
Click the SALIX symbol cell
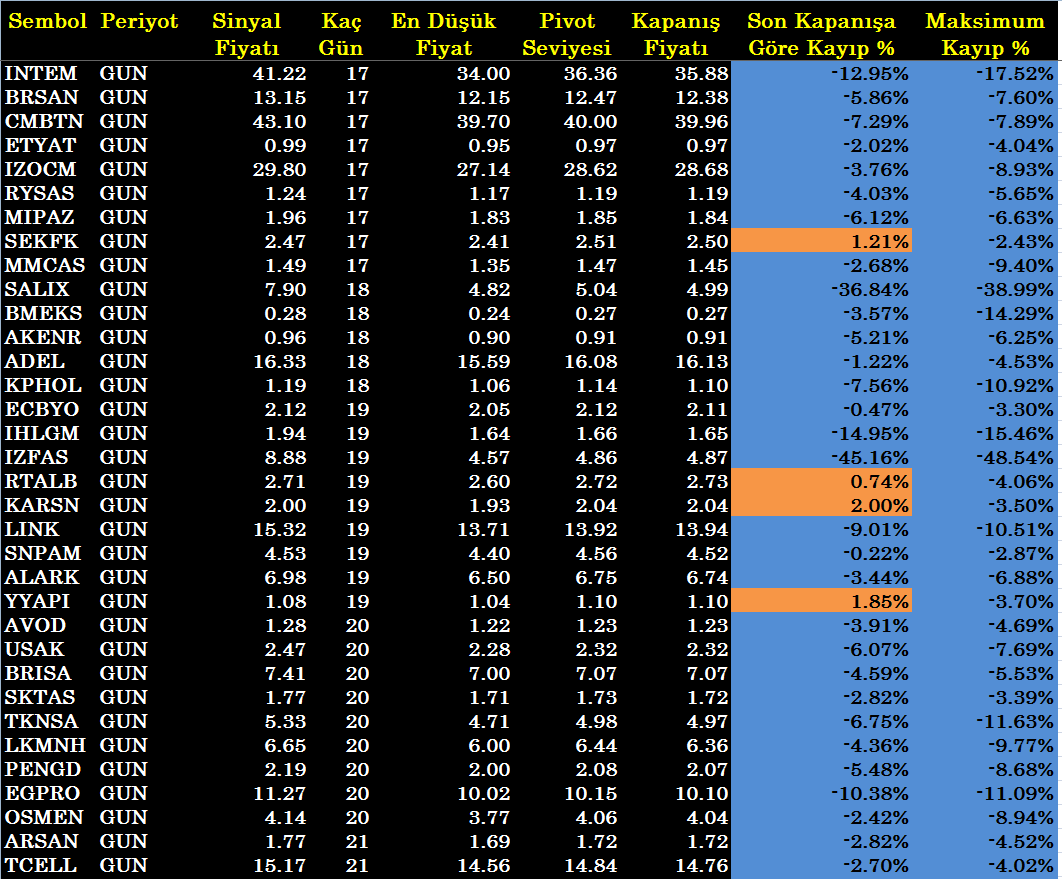coord(37,290)
